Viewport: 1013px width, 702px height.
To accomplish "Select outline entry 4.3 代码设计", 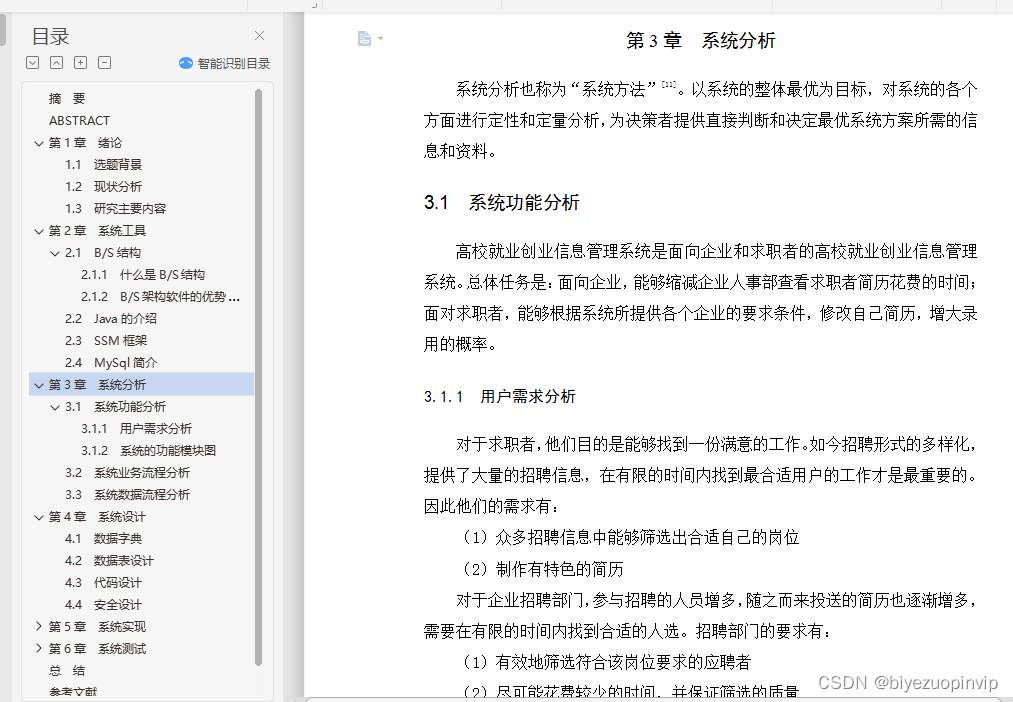I will 103,583.
